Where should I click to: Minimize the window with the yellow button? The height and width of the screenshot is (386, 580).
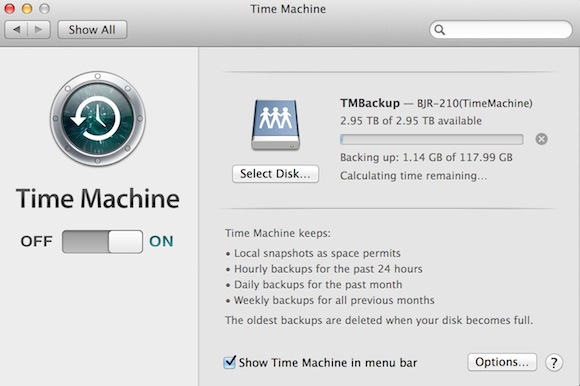(27, 8)
